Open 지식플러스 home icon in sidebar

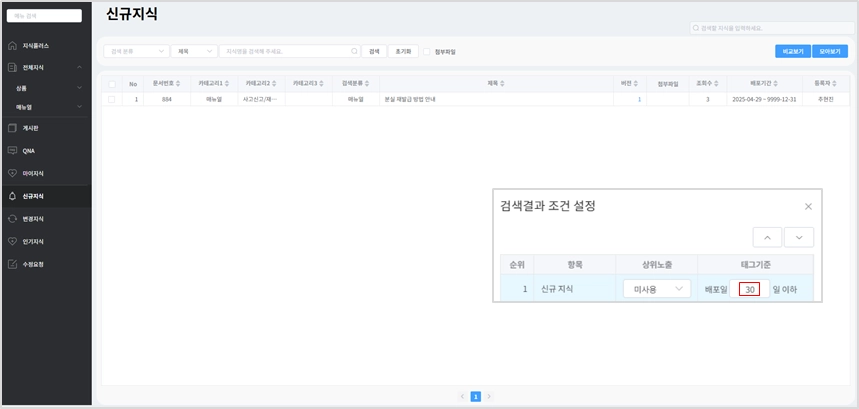(x=13, y=45)
